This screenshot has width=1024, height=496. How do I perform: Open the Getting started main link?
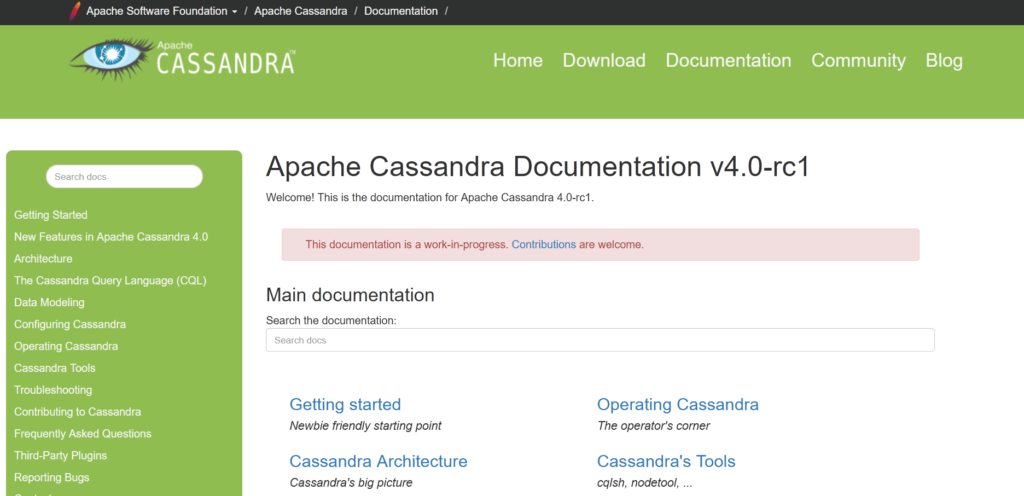(x=345, y=405)
